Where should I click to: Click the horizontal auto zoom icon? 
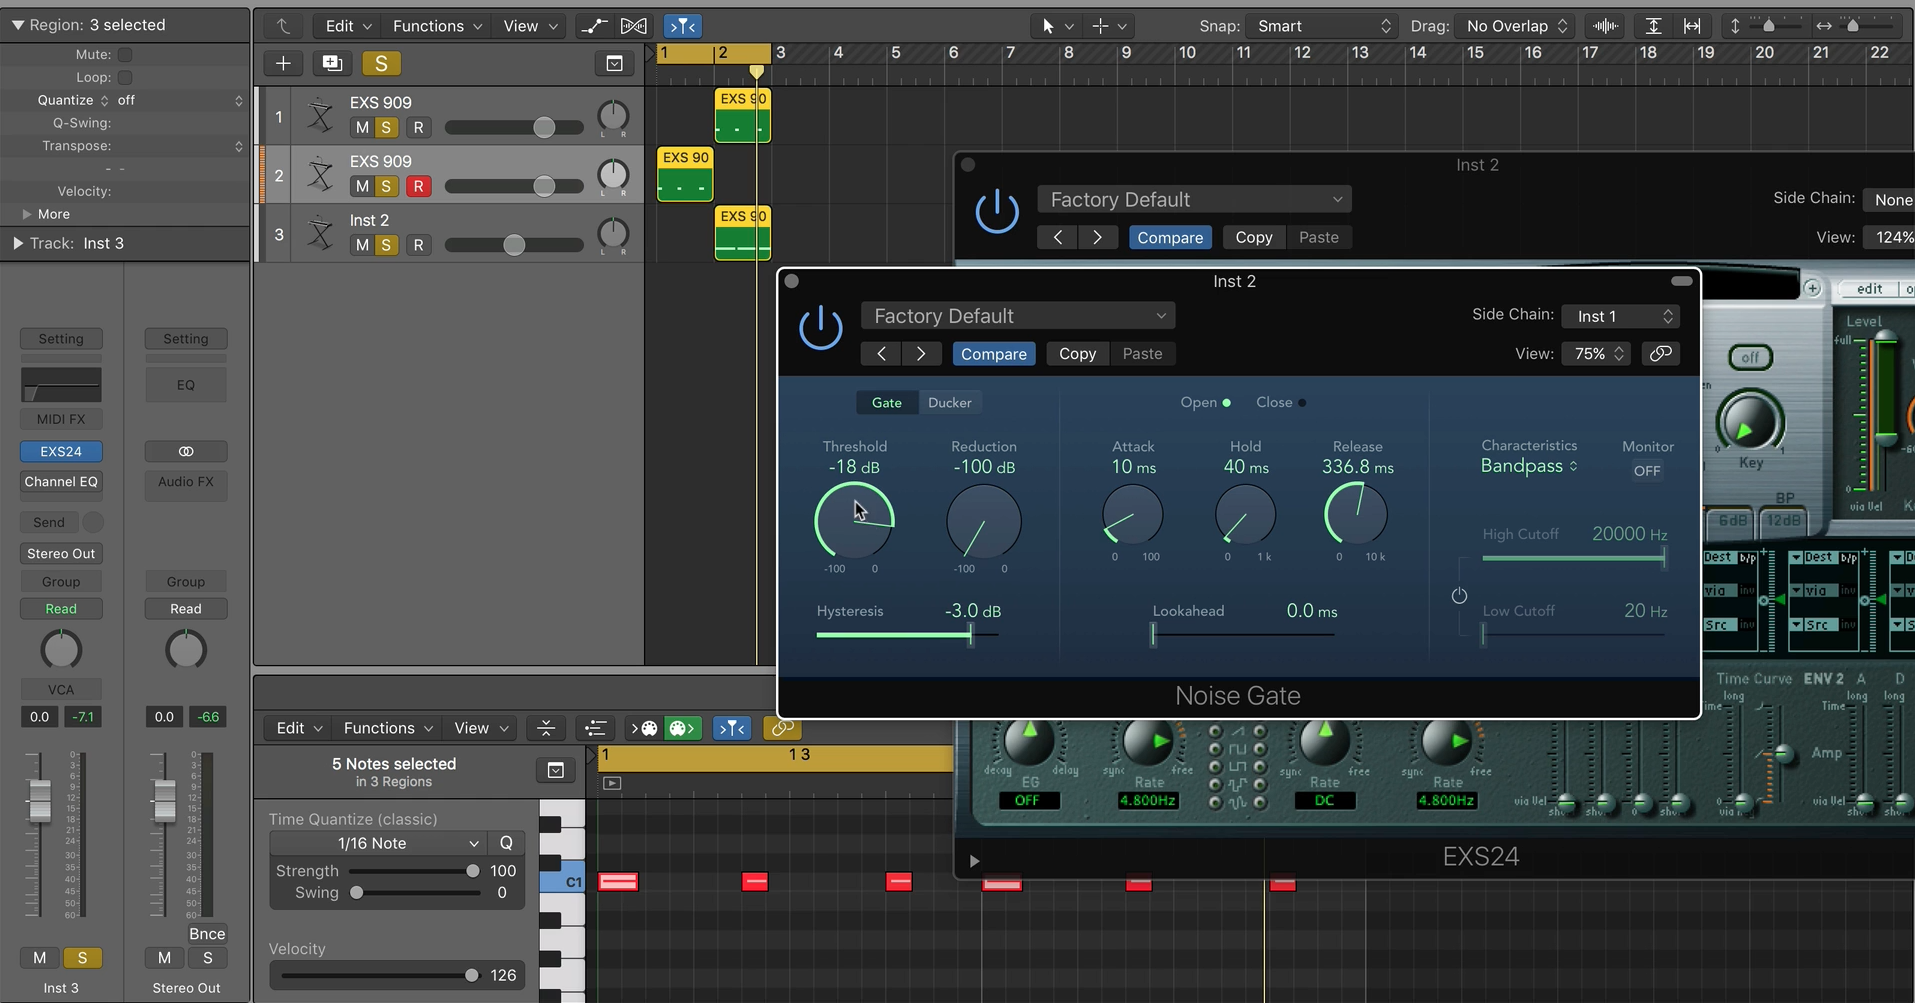(1692, 26)
